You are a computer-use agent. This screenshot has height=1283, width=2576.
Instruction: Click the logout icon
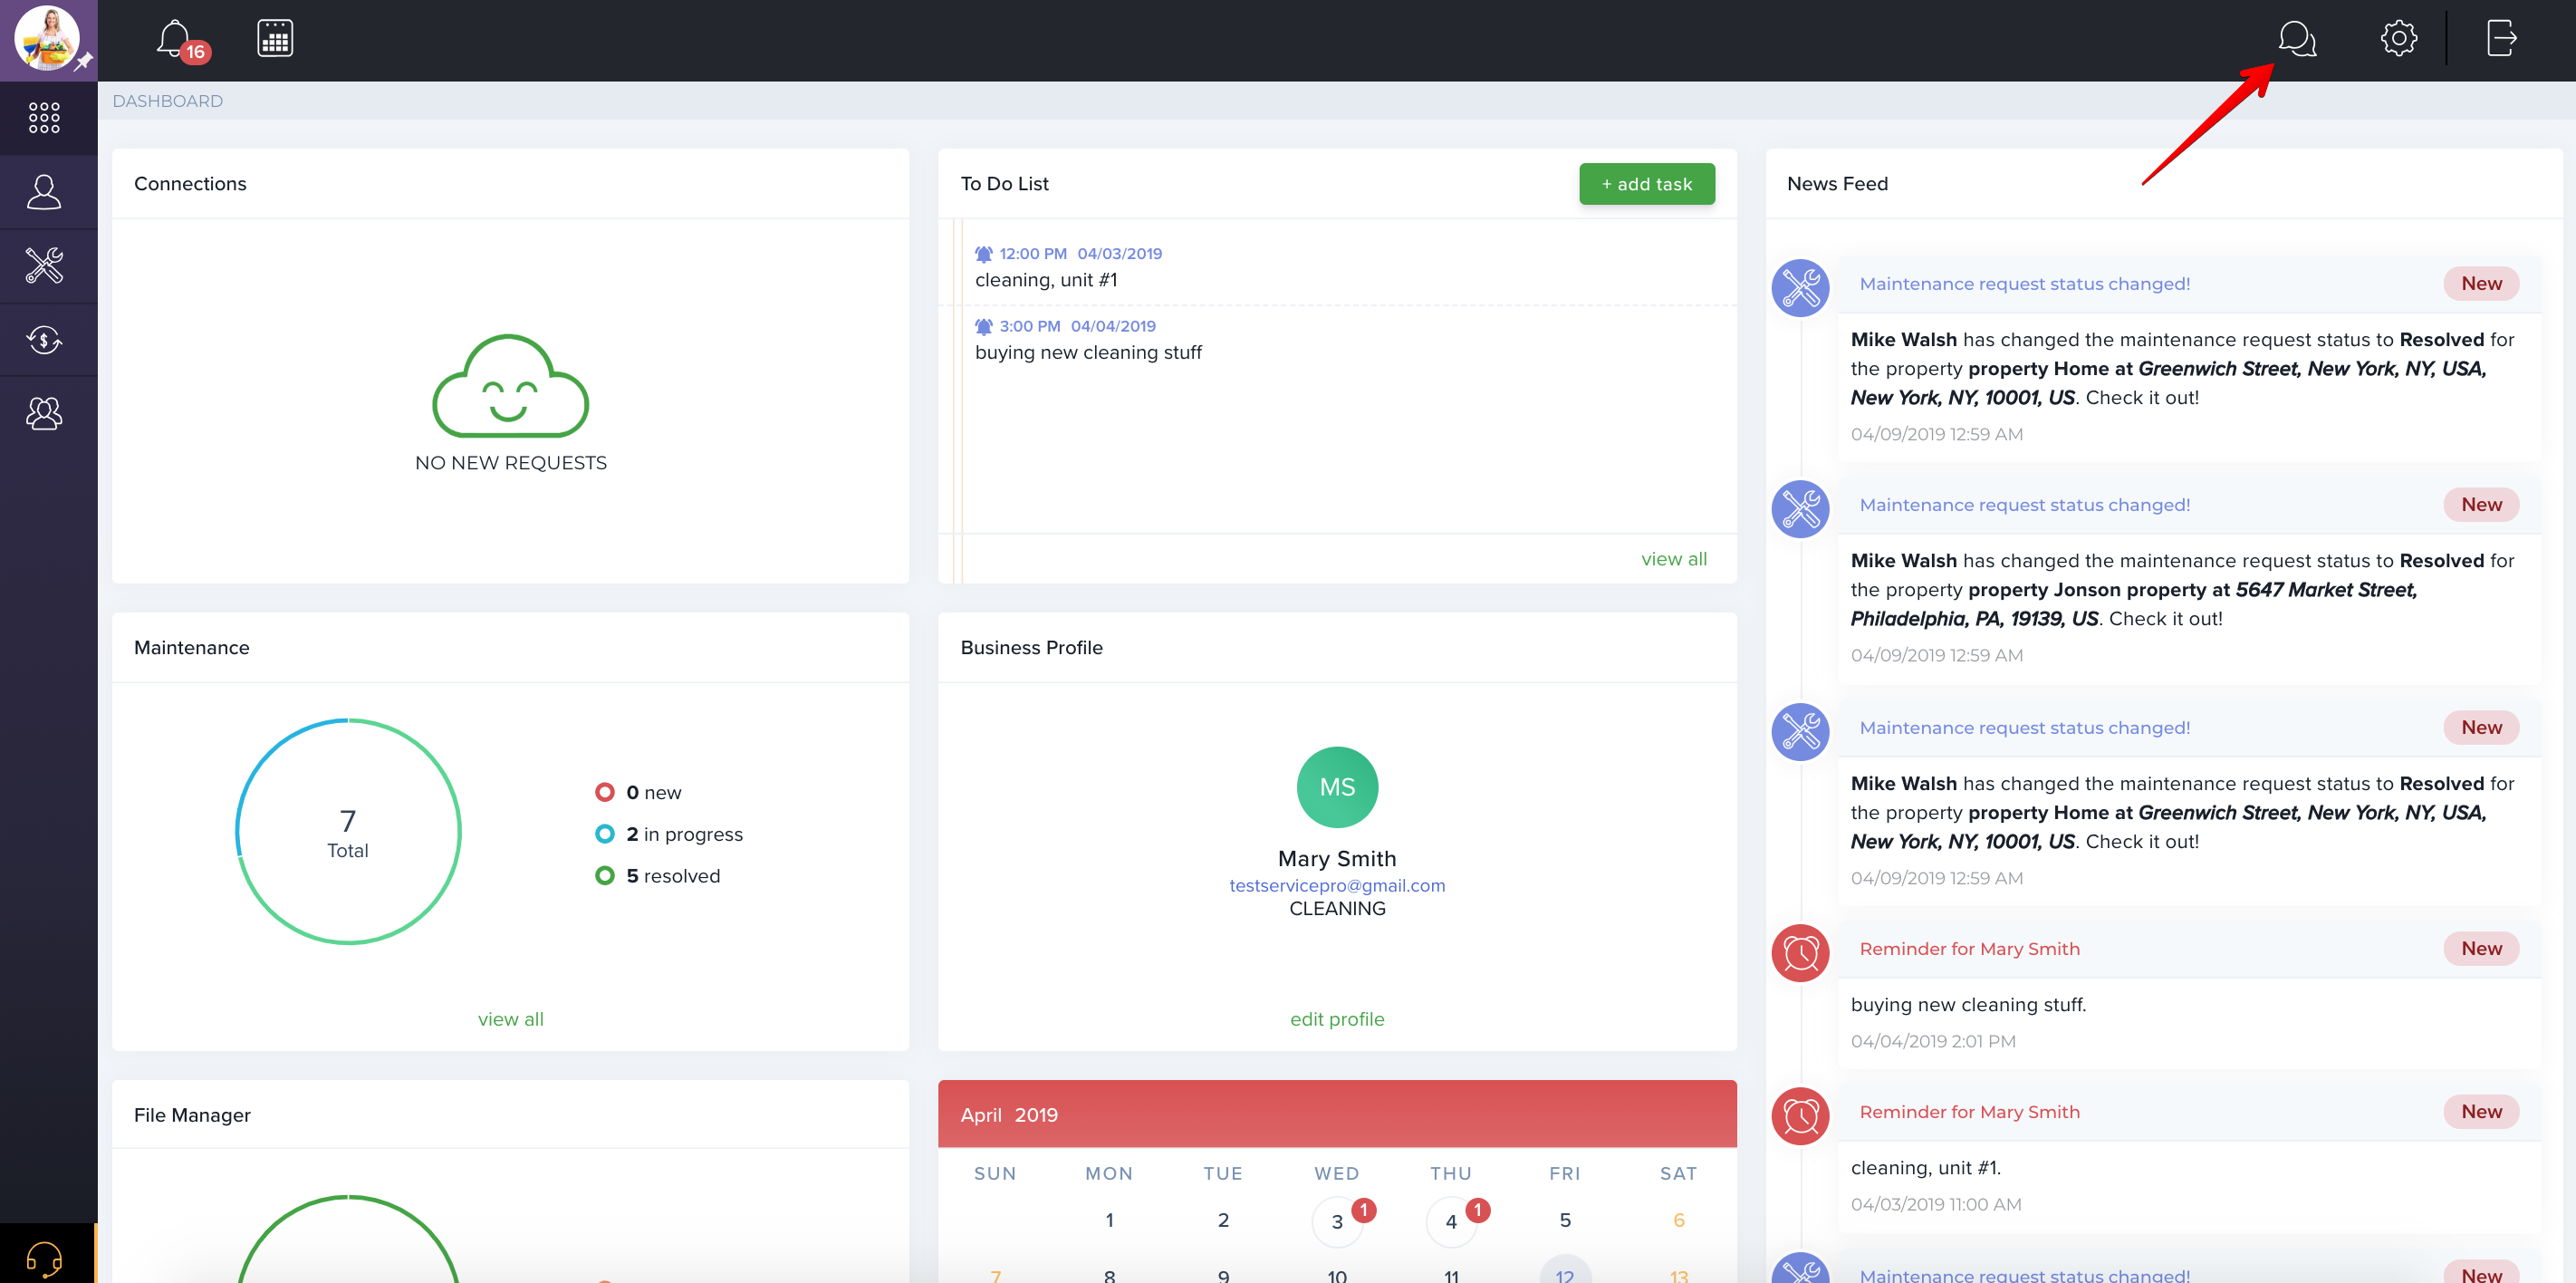point(2501,39)
